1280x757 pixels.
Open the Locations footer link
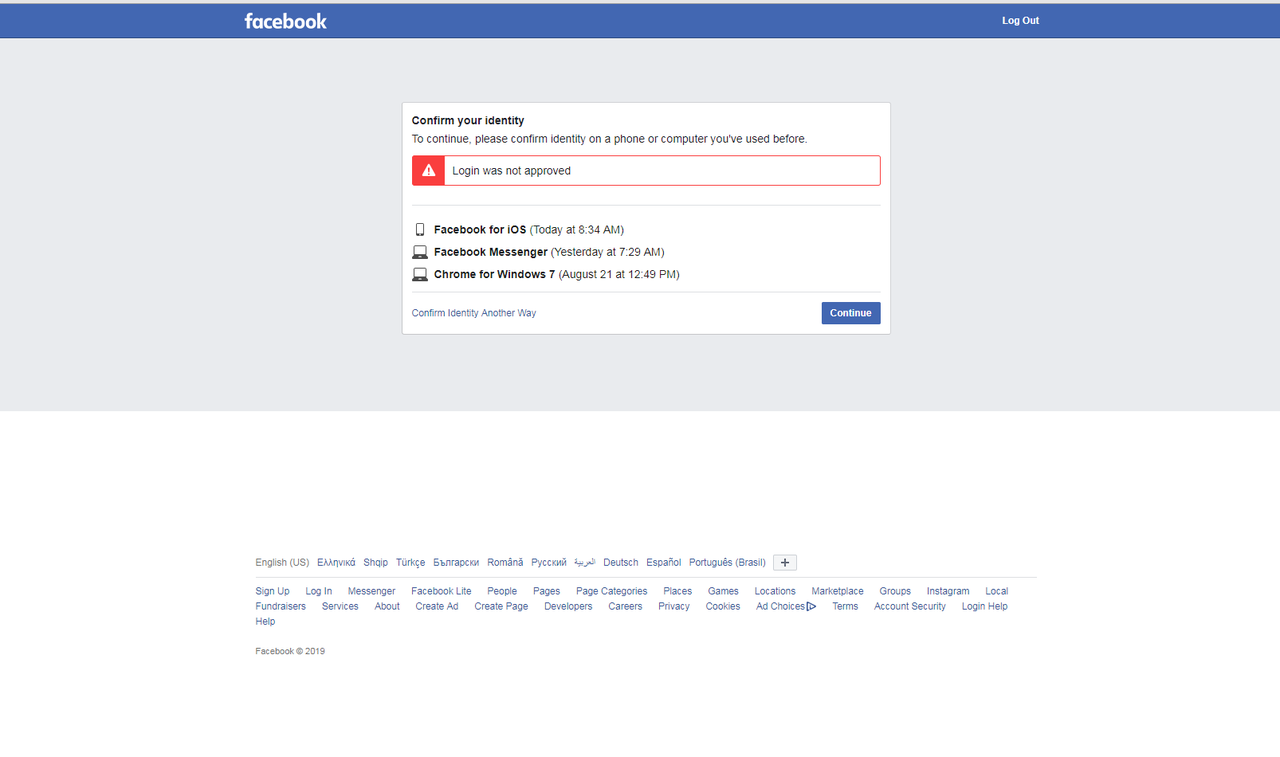775,592
